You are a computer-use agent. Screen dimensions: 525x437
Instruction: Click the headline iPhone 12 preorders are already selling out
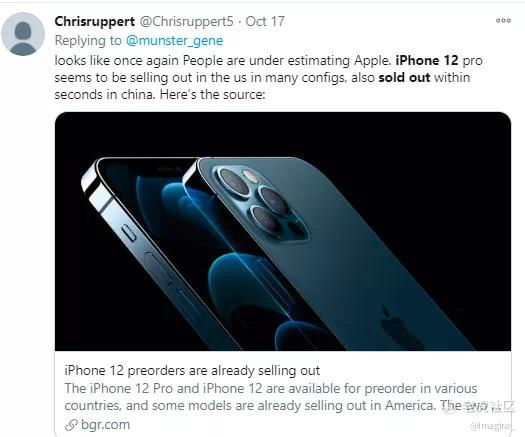(x=192, y=371)
